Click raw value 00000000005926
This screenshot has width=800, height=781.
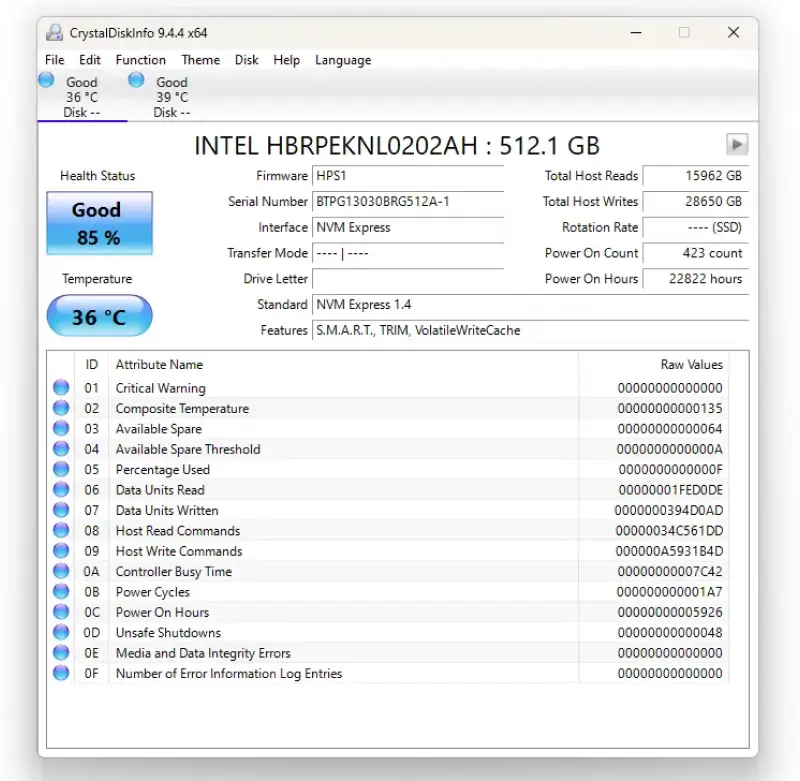[x=670, y=613]
